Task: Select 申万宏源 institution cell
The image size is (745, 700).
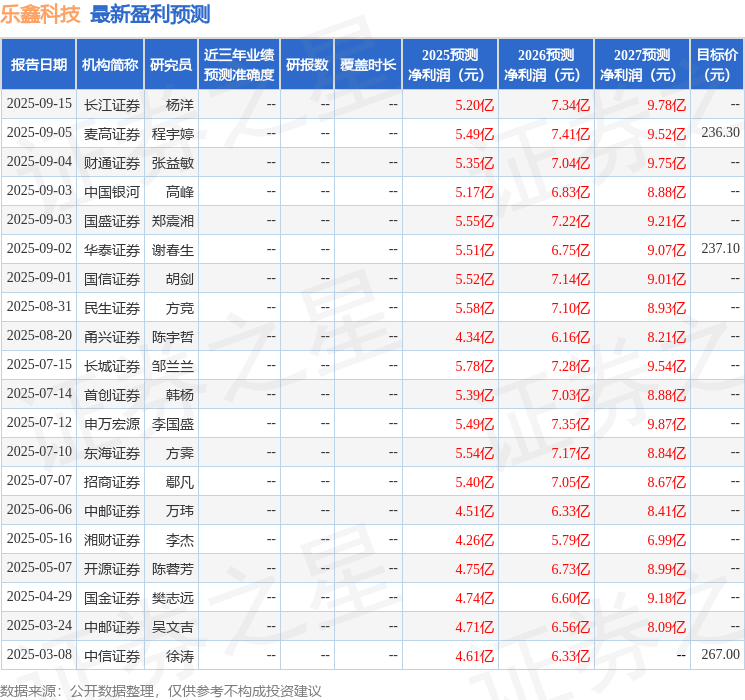Action: 112,424
